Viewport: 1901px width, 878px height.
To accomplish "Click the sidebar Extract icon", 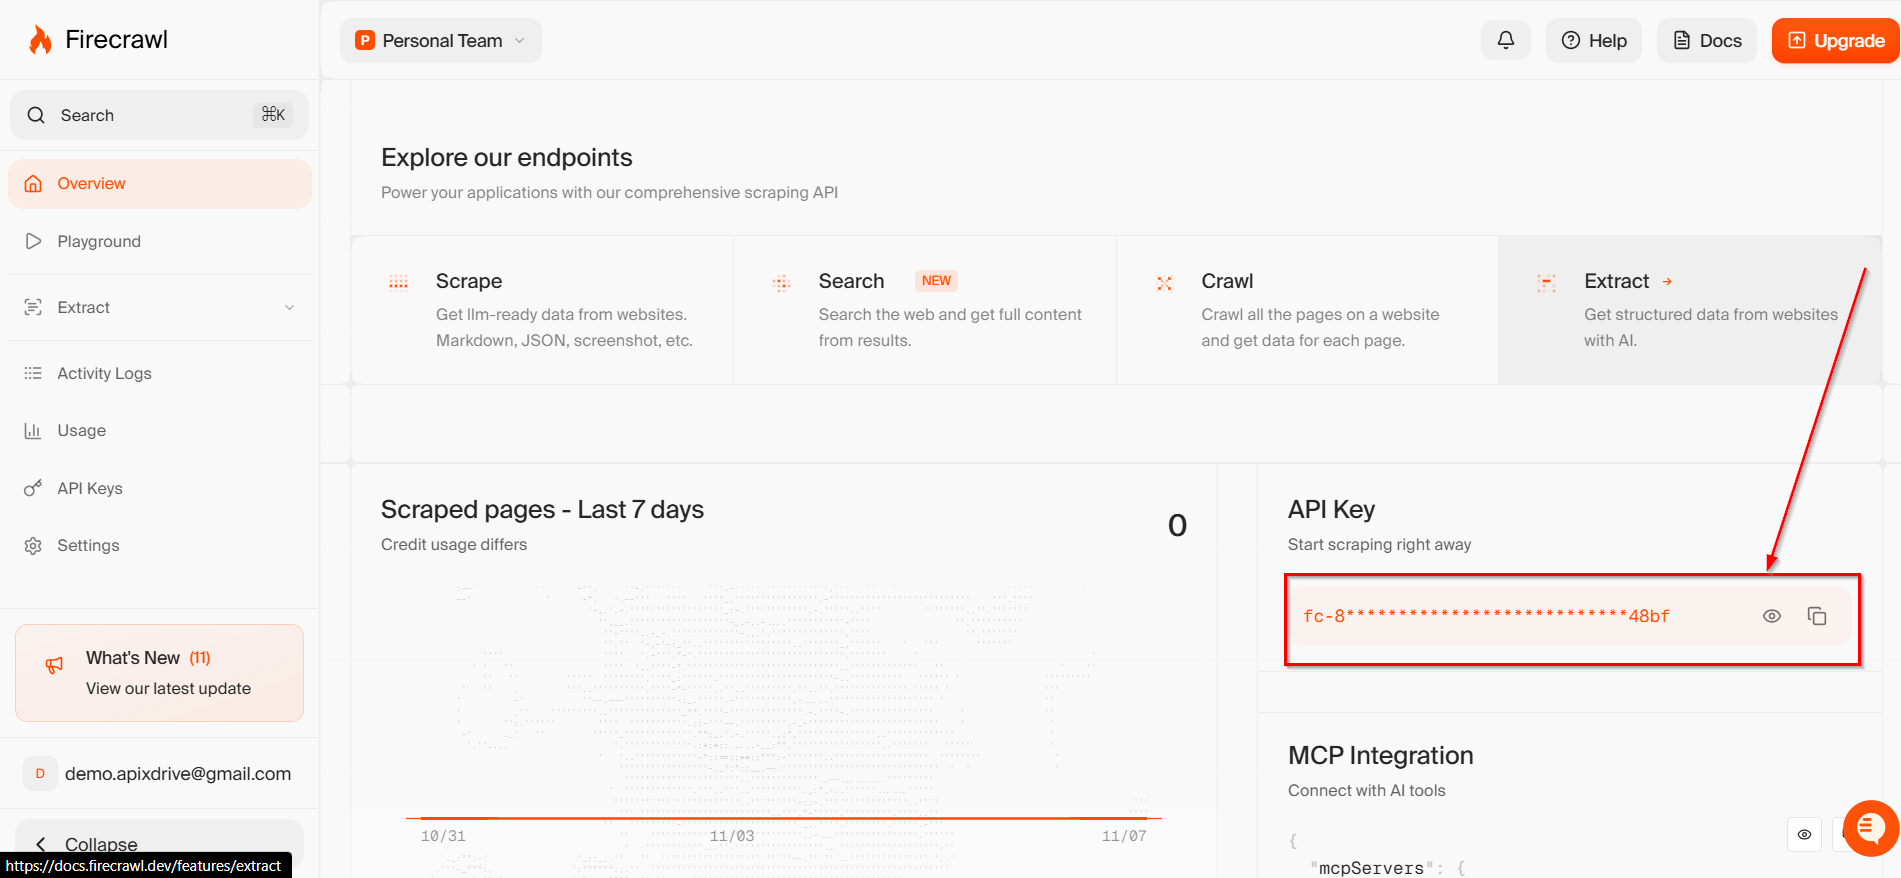I will pos(33,307).
